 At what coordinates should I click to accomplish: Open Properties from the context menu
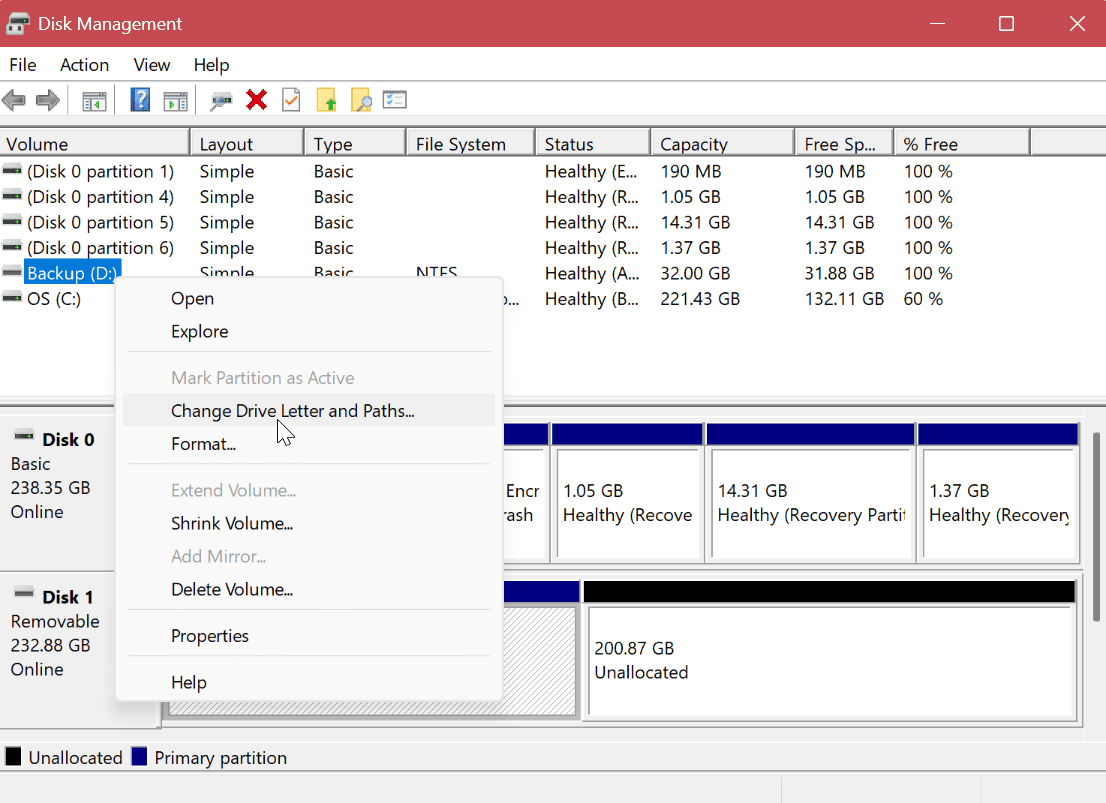pyautogui.click(x=209, y=636)
